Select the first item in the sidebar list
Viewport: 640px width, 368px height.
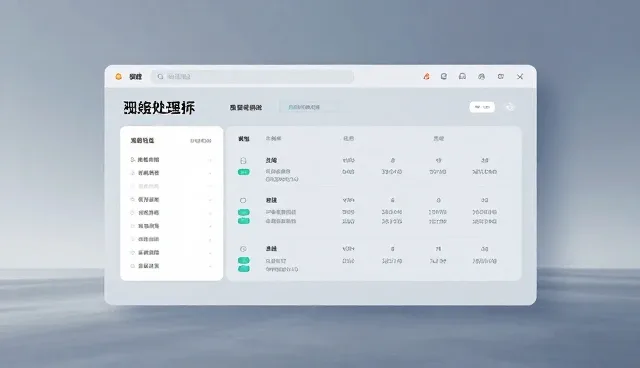click(x=171, y=160)
